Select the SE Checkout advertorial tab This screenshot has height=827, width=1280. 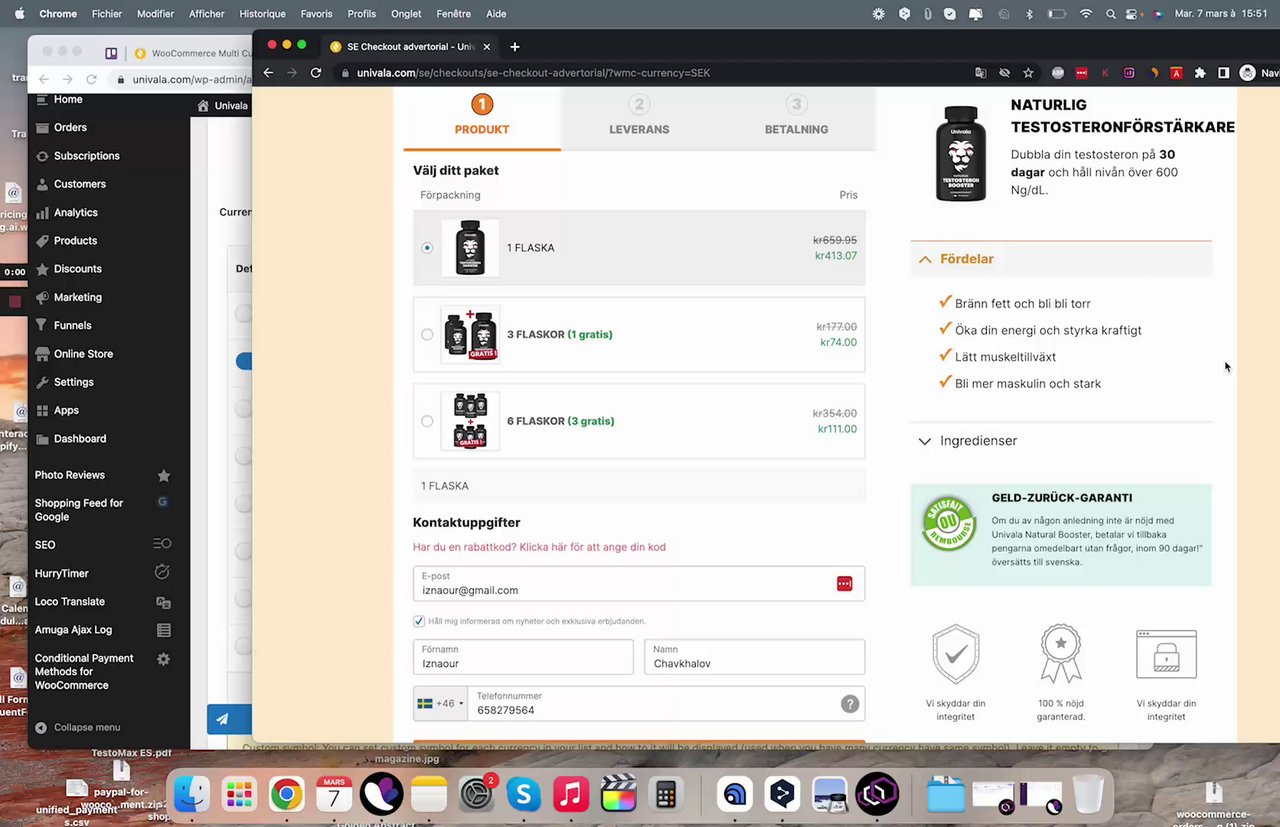pos(410,47)
